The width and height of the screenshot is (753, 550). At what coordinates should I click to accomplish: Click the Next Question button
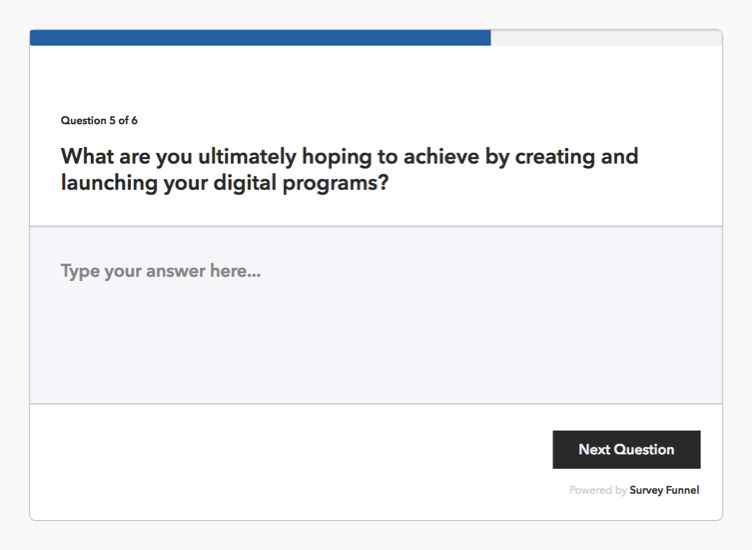coord(626,450)
